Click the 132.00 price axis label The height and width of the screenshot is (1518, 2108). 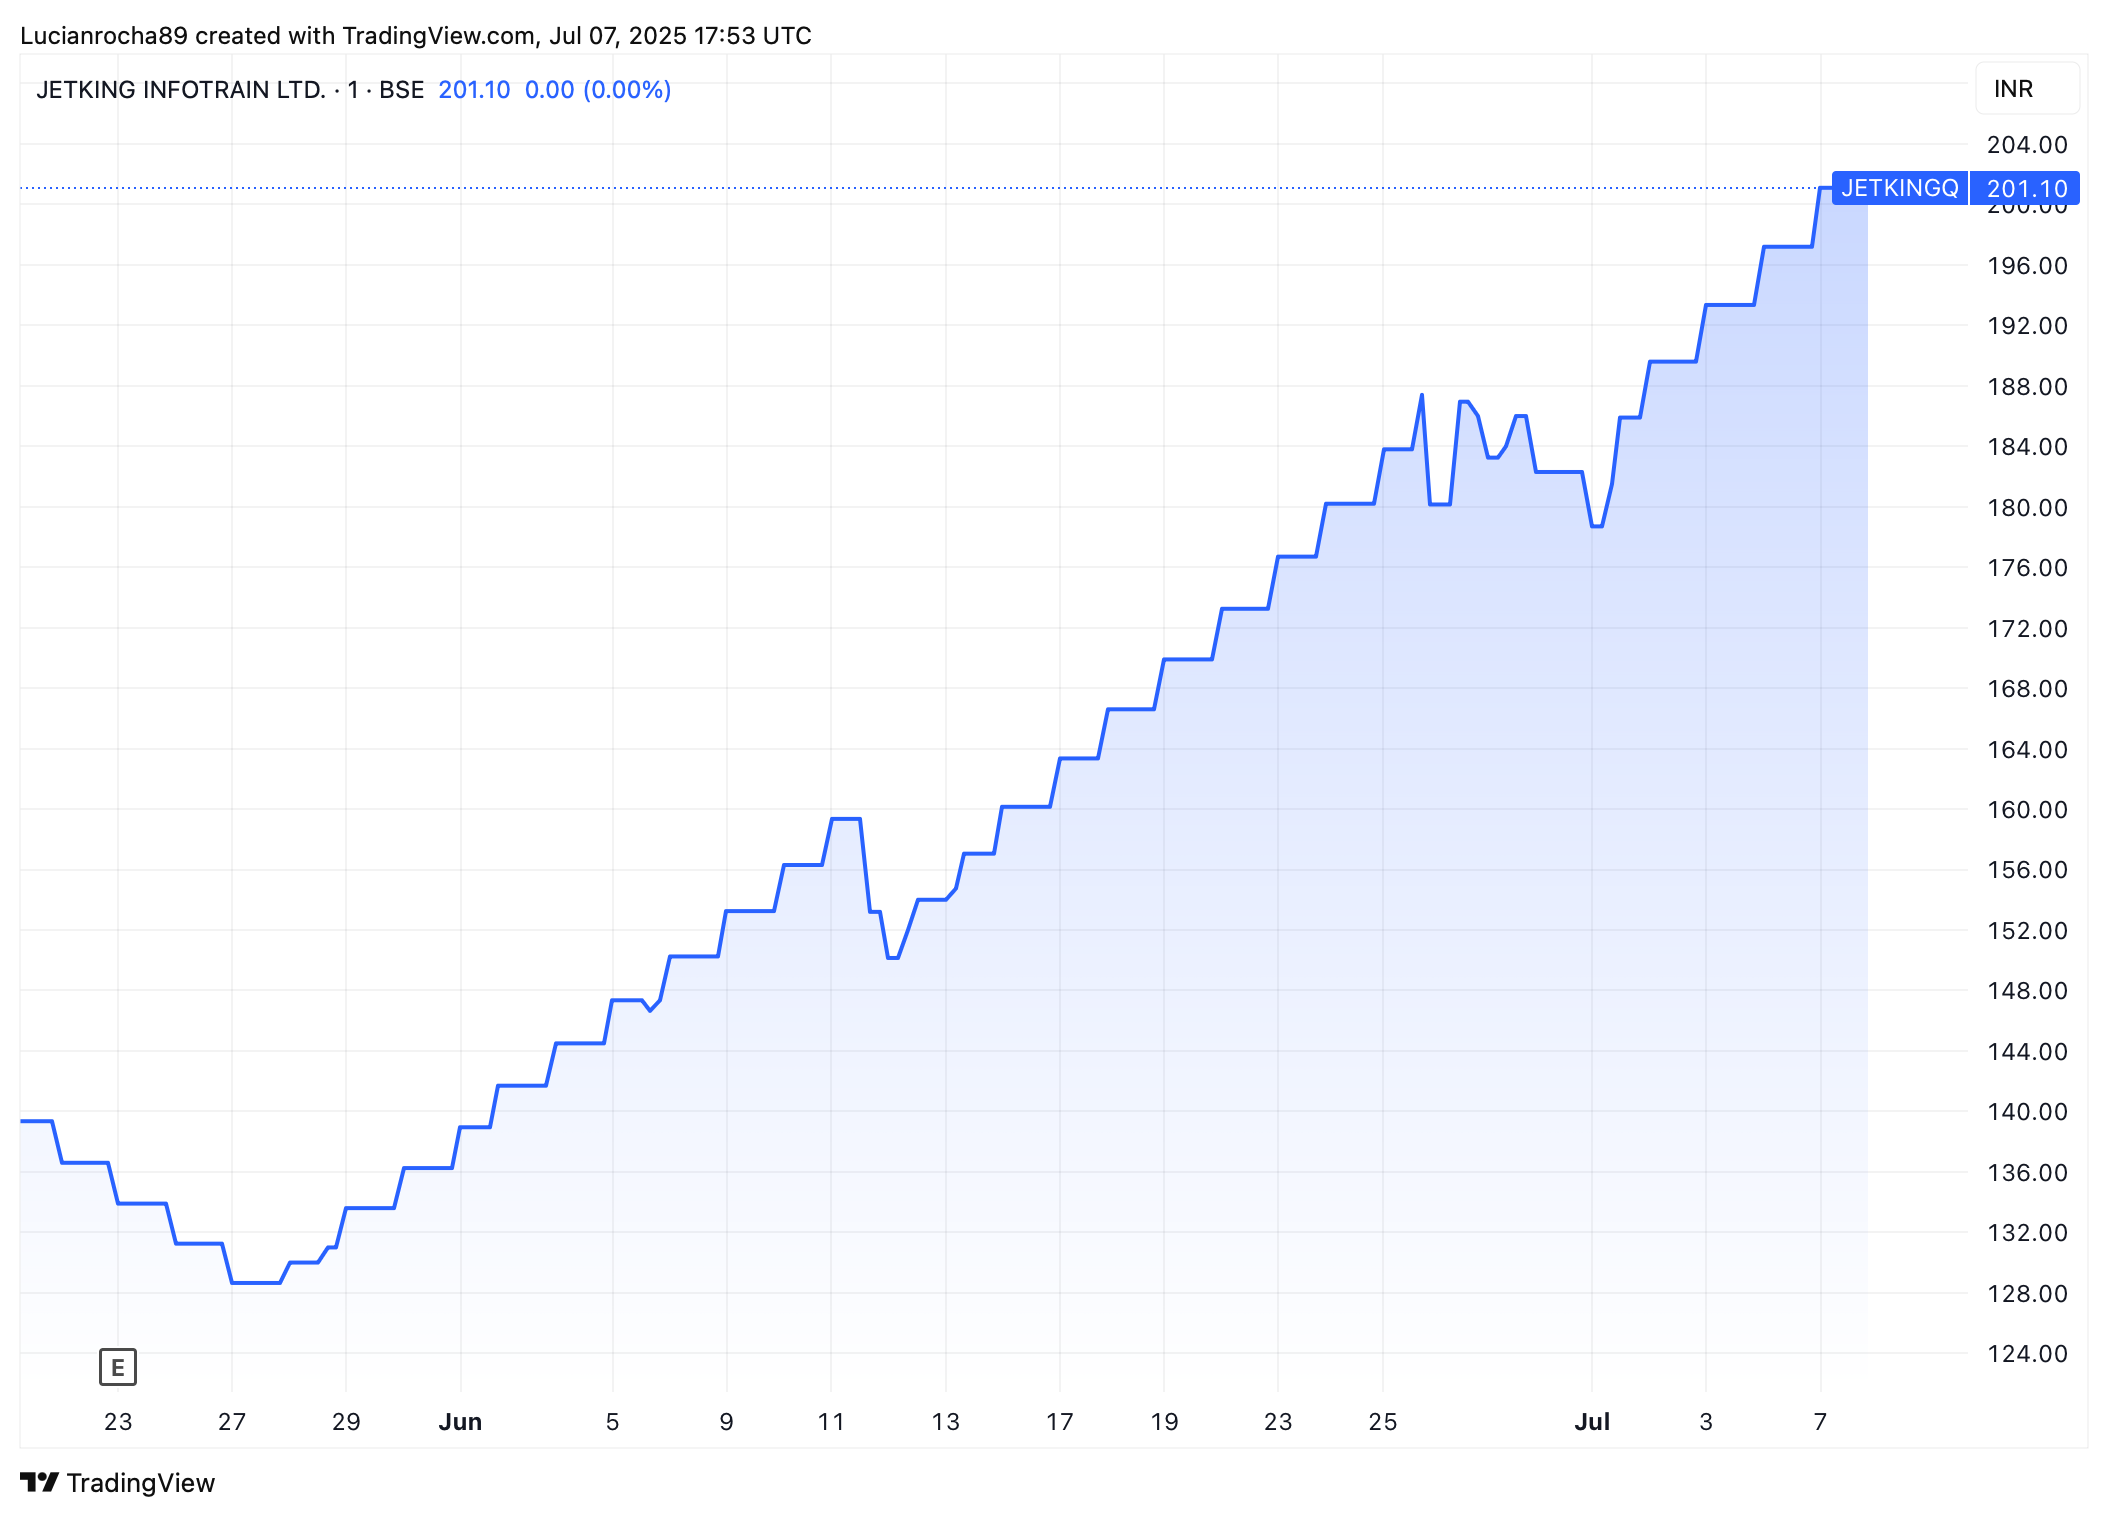coord(2027,1233)
